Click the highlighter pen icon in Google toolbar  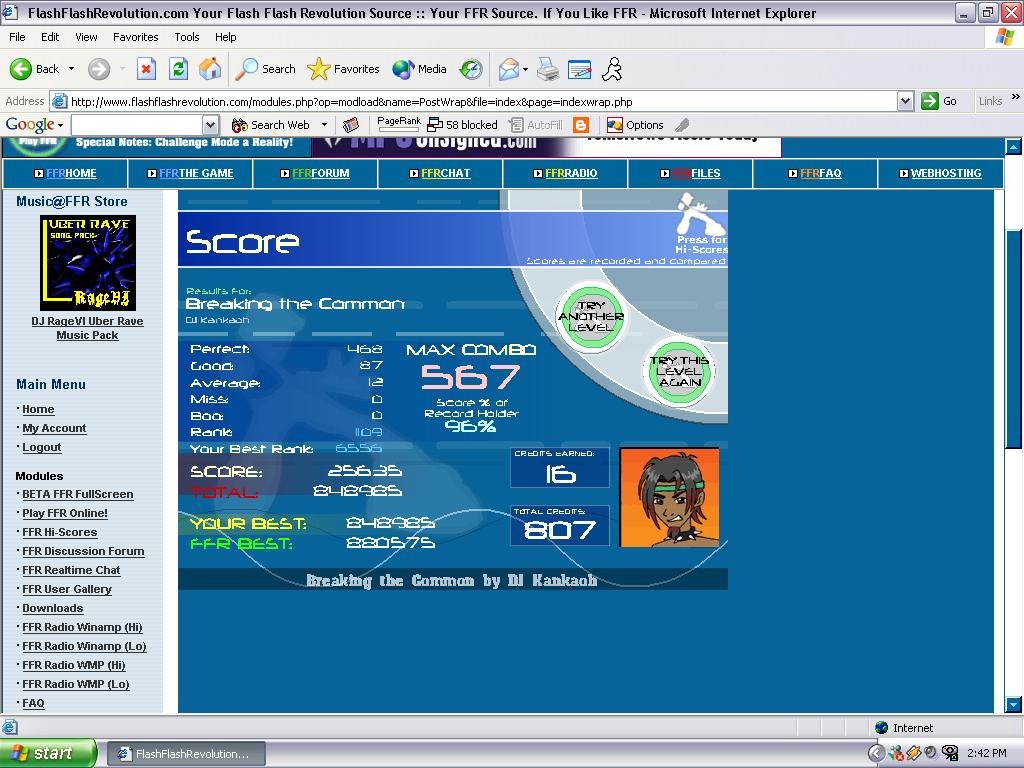pyautogui.click(x=682, y=125)
